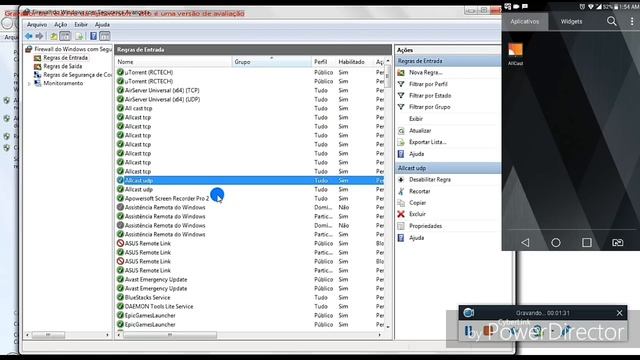Screen dimensions: 640x360
Task: Collapse Regras de Entrada actions section header
Action: pos(448,61)
